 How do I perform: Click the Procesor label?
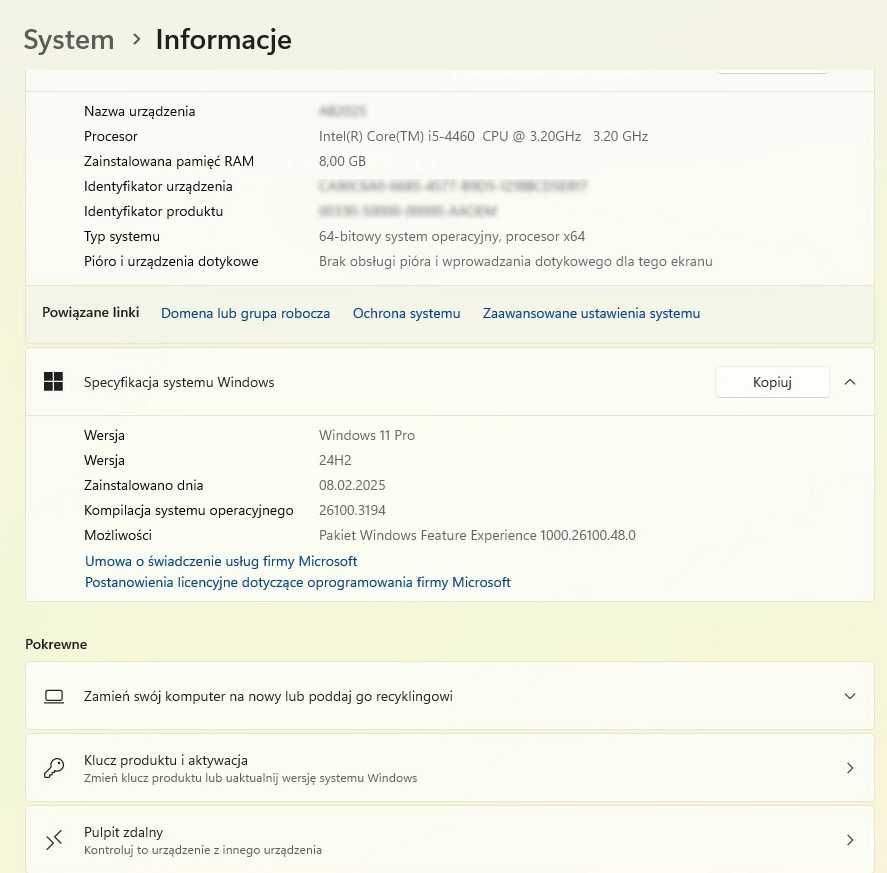coord(110,136)
